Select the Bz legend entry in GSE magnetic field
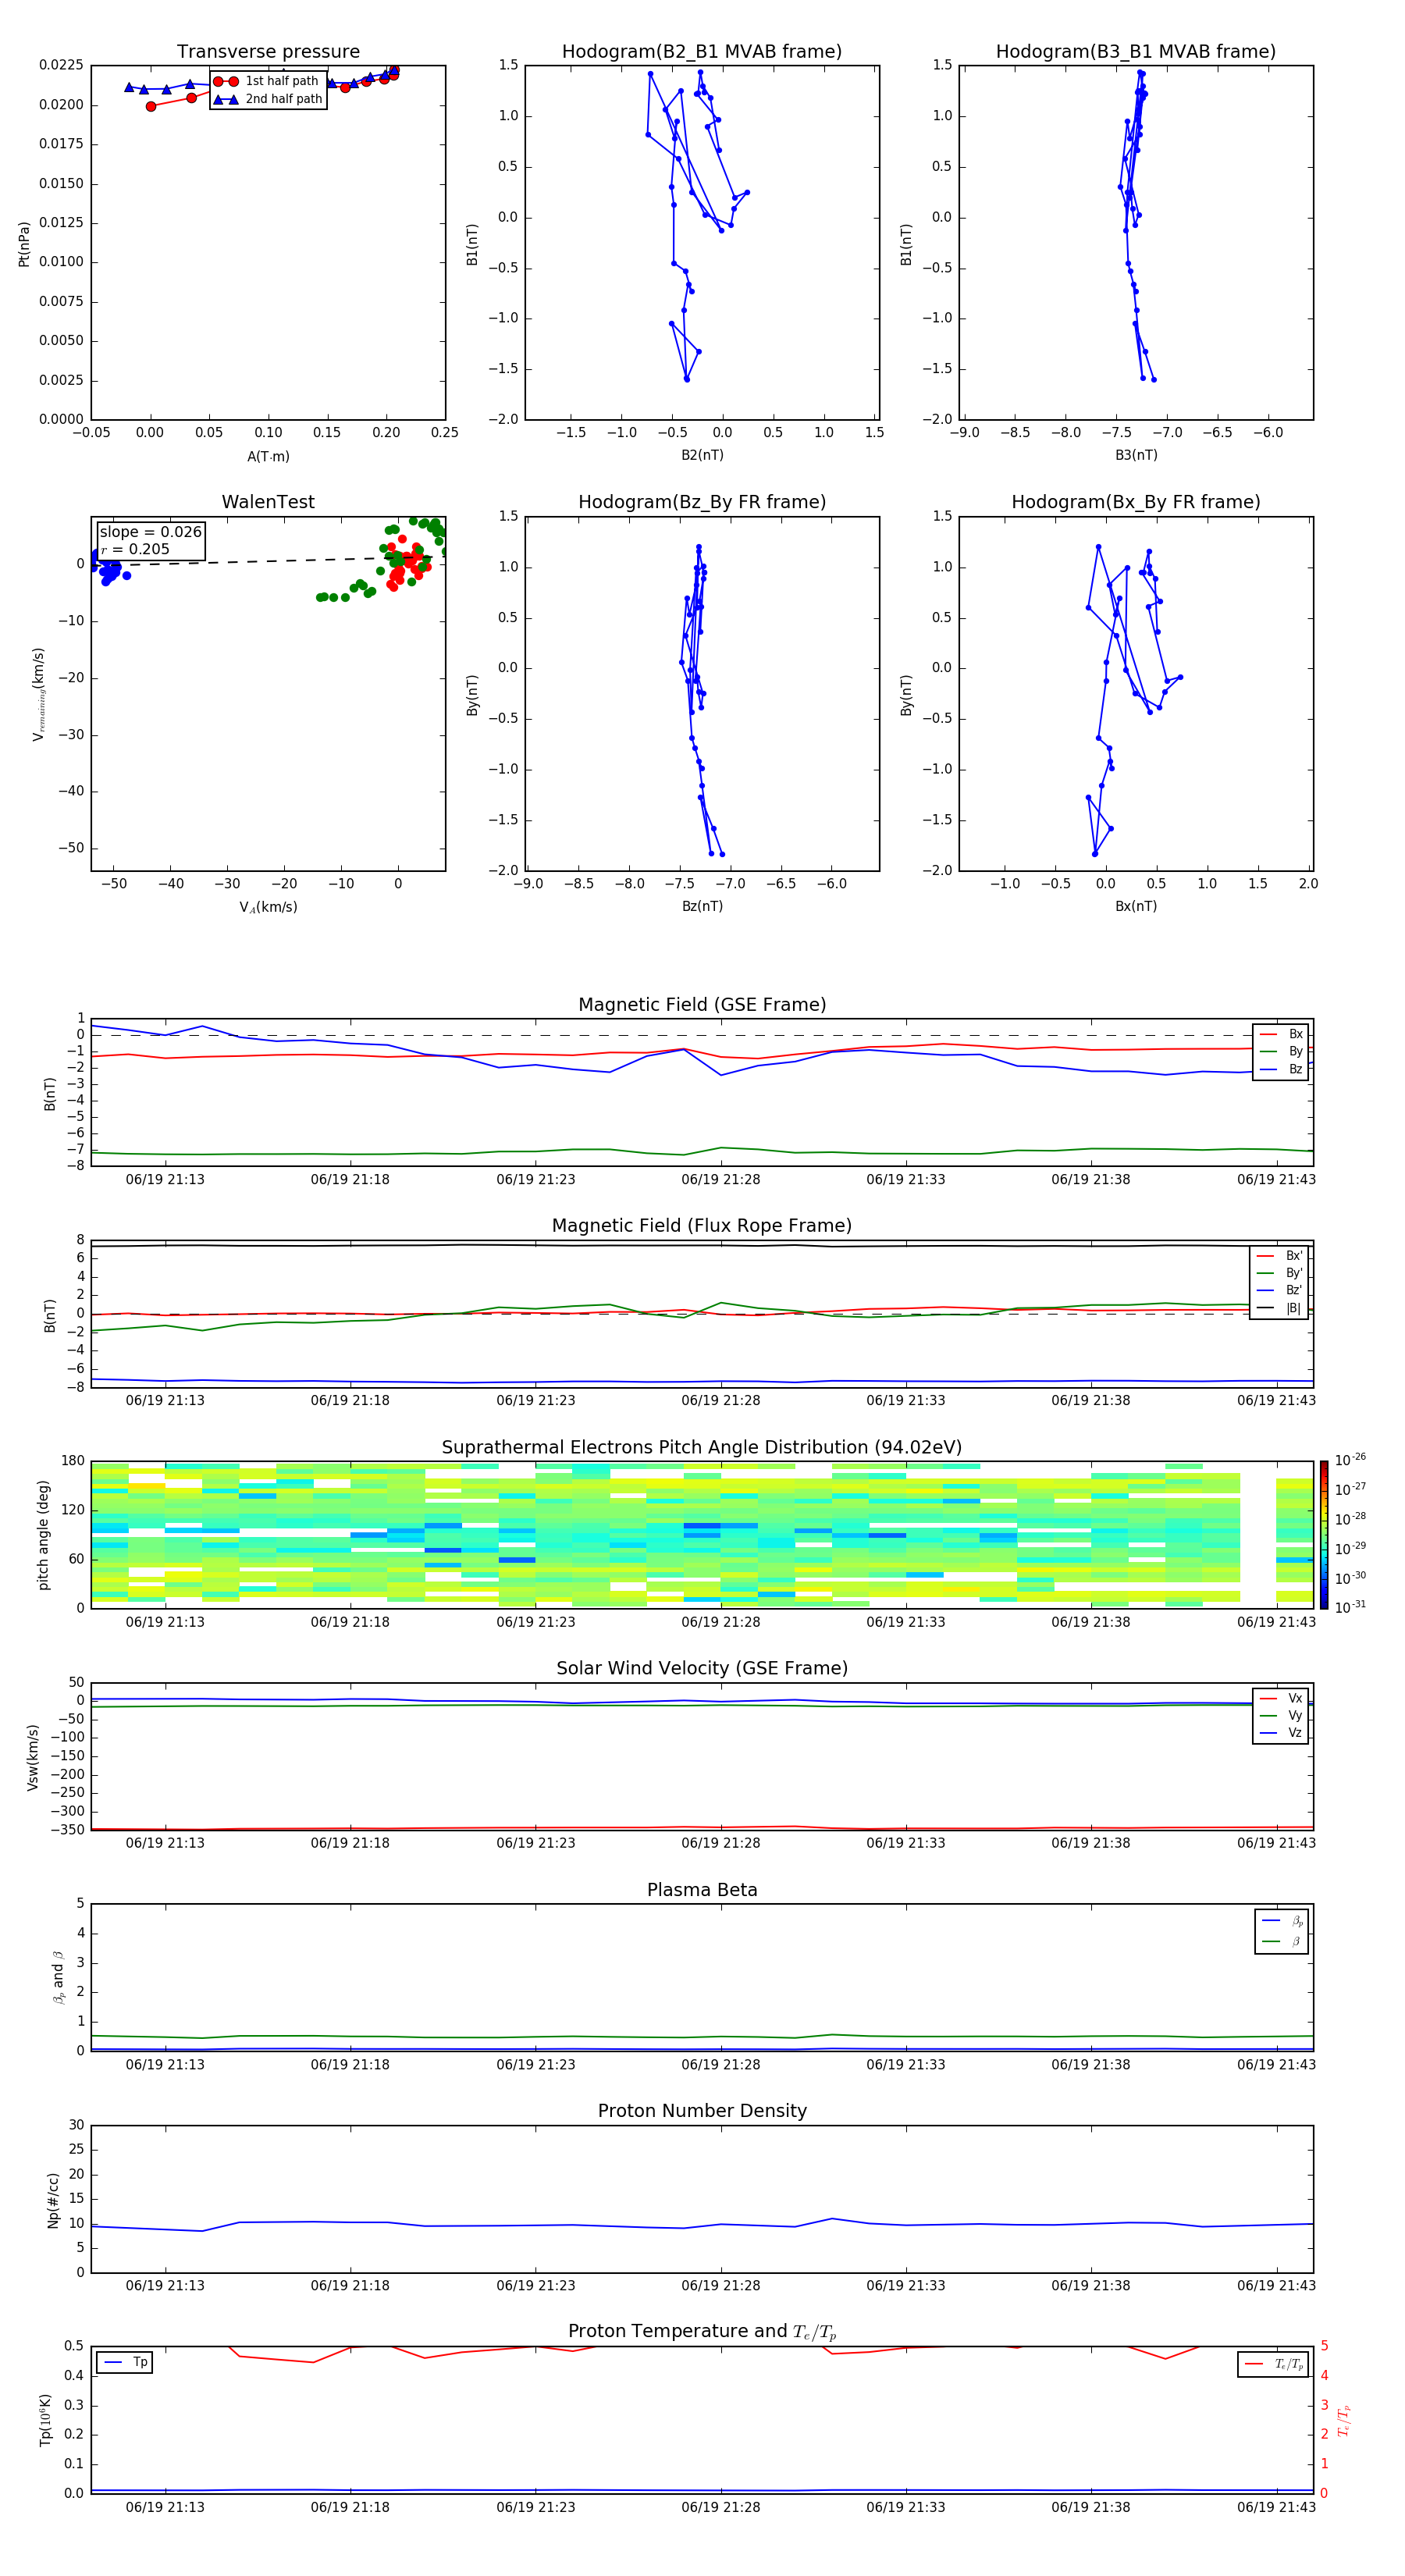 [x=1281, y=1069]
